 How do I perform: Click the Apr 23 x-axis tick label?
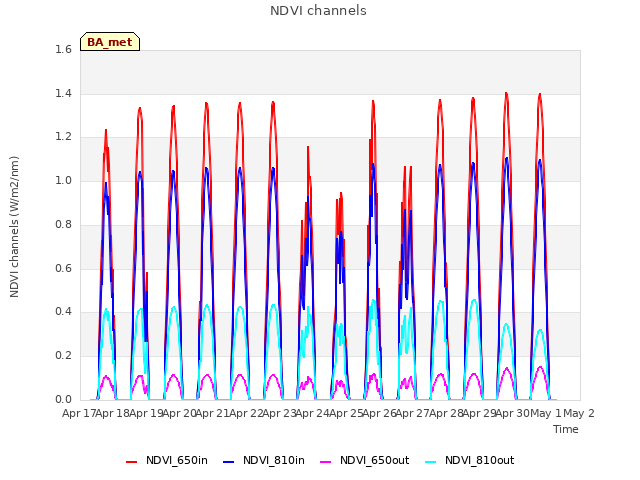coord(279,413)
